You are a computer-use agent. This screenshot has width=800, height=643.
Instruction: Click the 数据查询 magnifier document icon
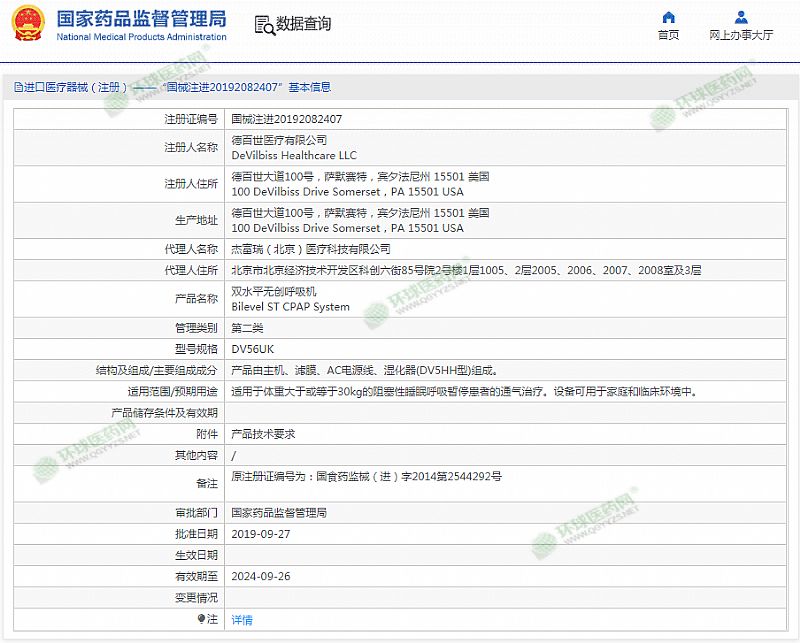pyautogui.click(x=263, y=25)
